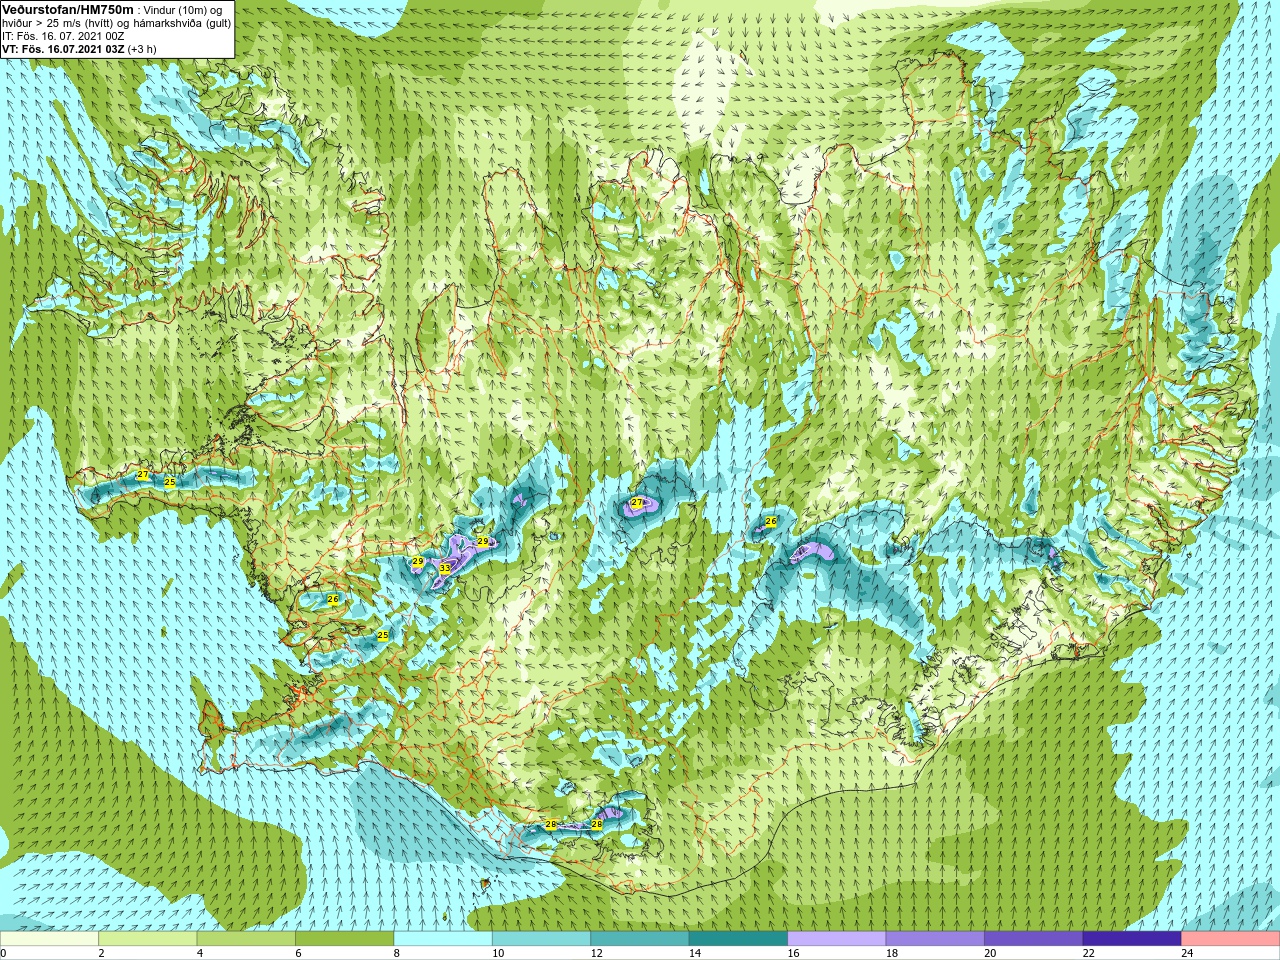Click the 2–4 m/s light green legend swatch
The height and width of the screenshot is (960, 1280).
[x=148, y=939]
